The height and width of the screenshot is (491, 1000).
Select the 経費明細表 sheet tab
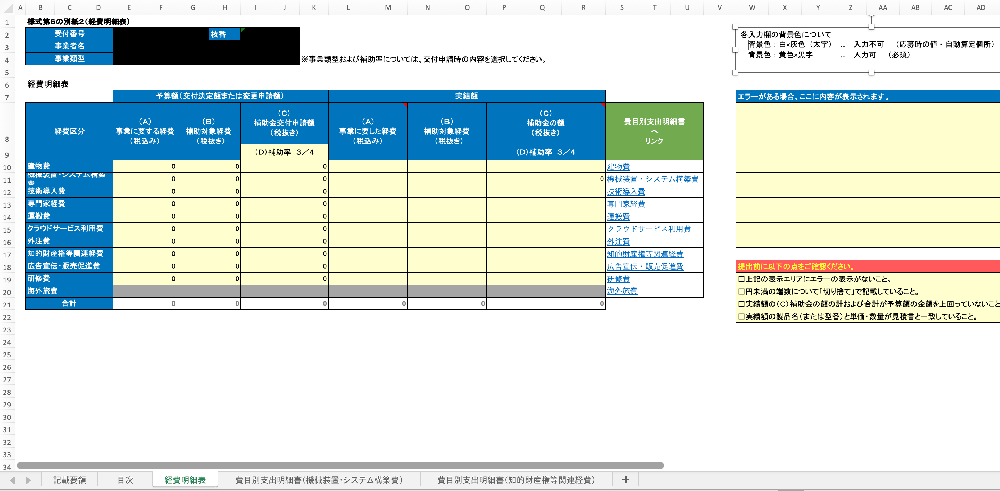pyautogui.click(x=184, y=480)
